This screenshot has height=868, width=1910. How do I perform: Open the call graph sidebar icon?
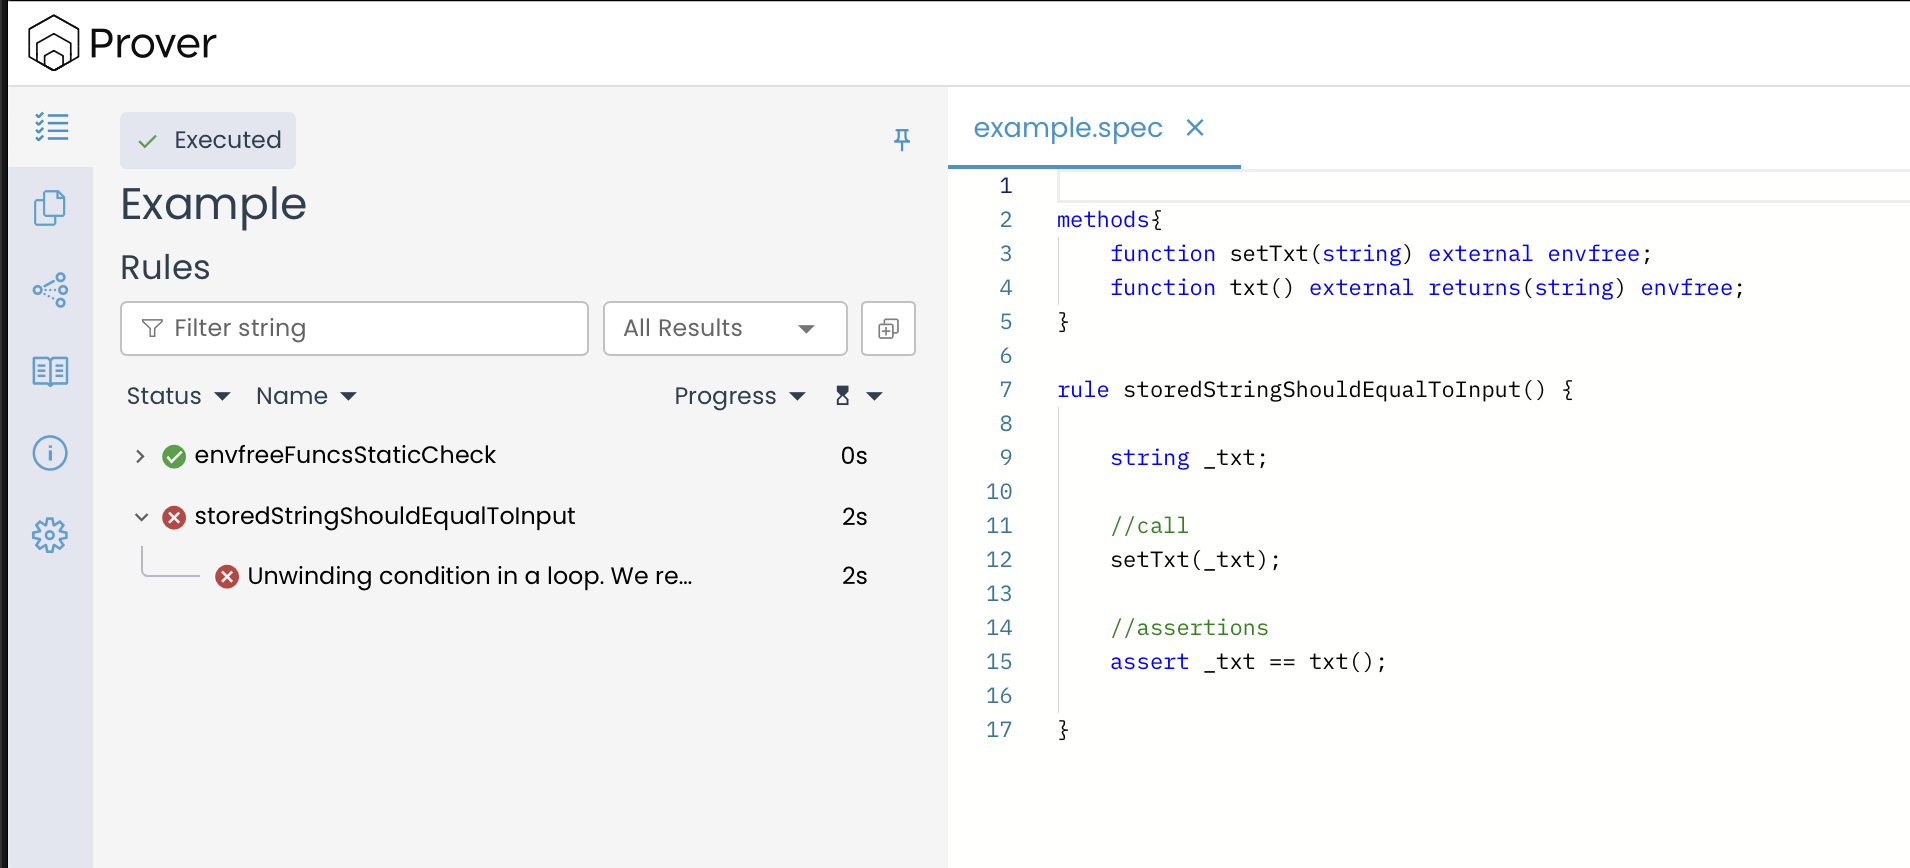pos(50,290)
